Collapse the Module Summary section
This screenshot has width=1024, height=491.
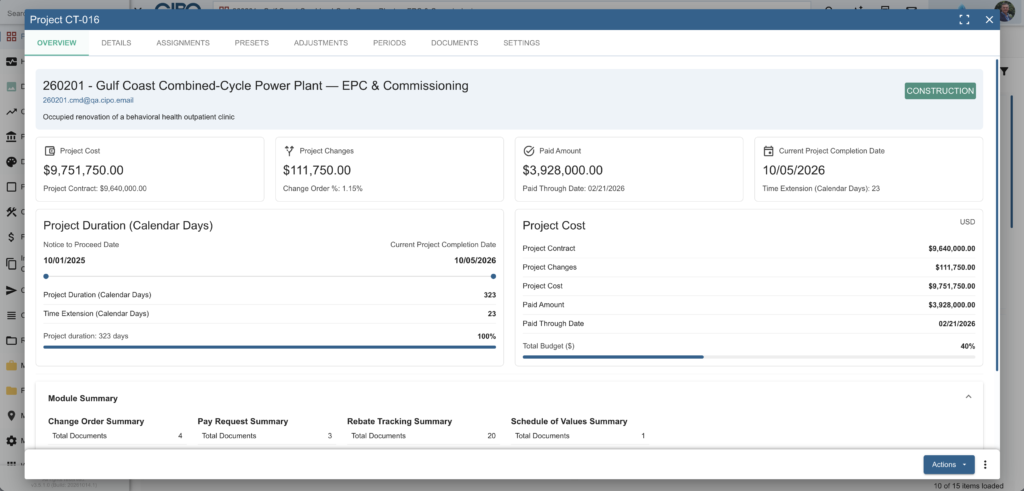[x=968, y=397]
